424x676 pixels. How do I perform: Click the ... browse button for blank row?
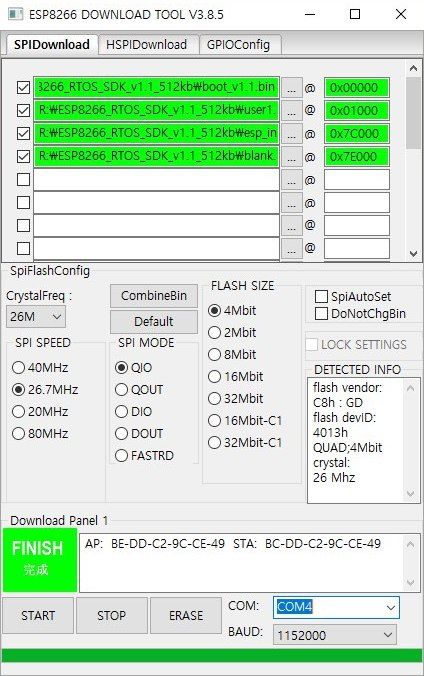pos(292,156)
